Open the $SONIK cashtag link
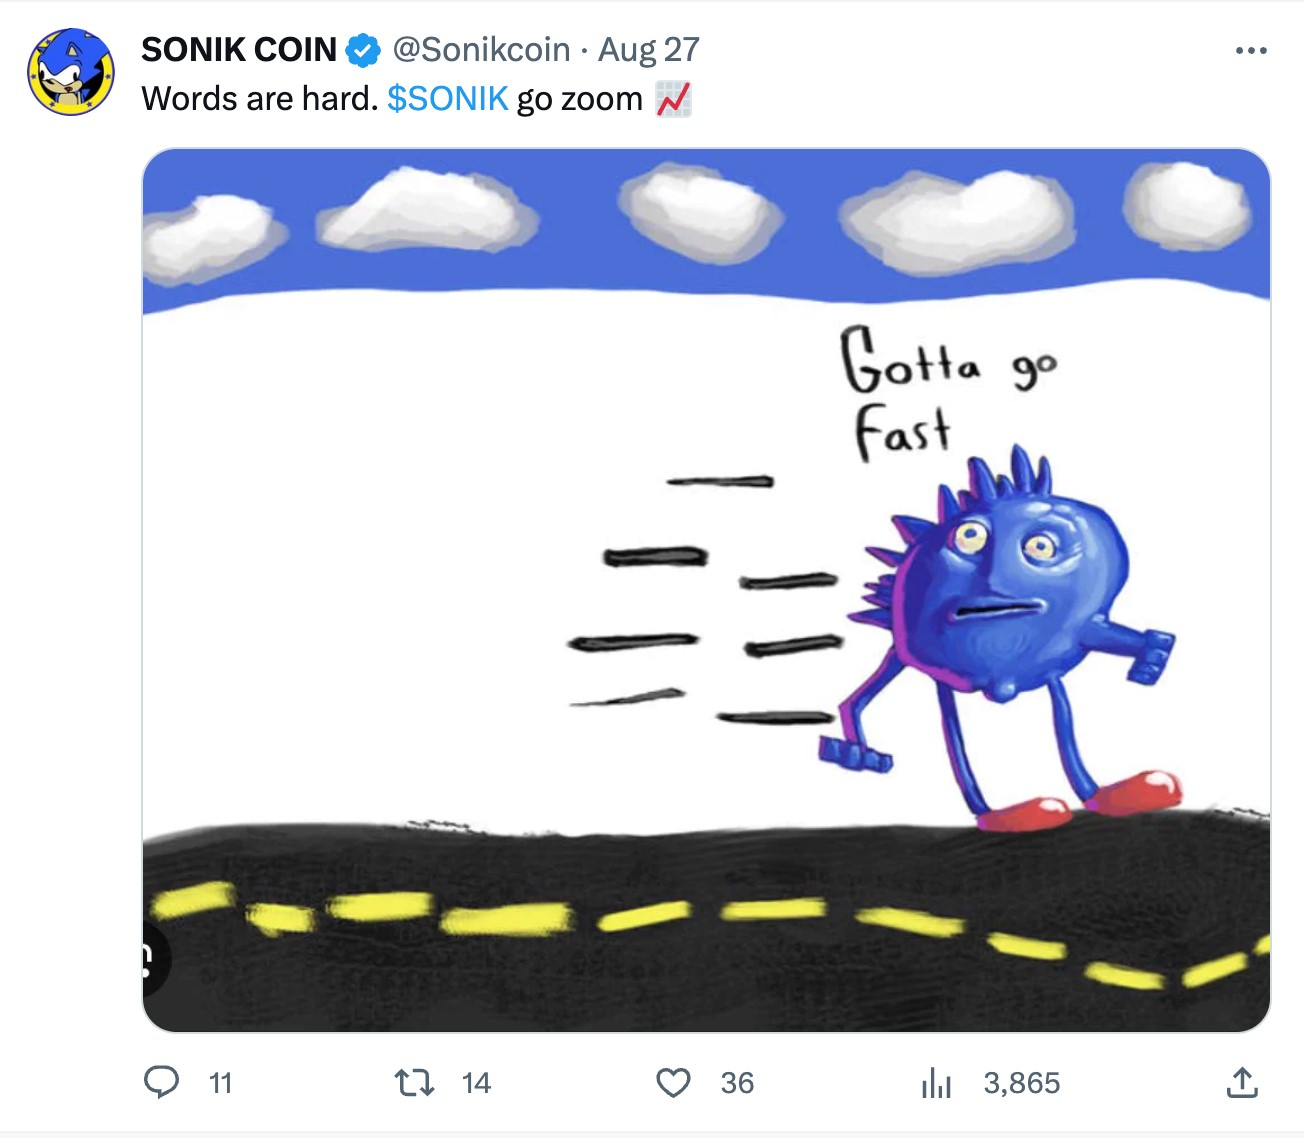The width and height of the screenshot is (1304, 1138). tap(448, 99)
